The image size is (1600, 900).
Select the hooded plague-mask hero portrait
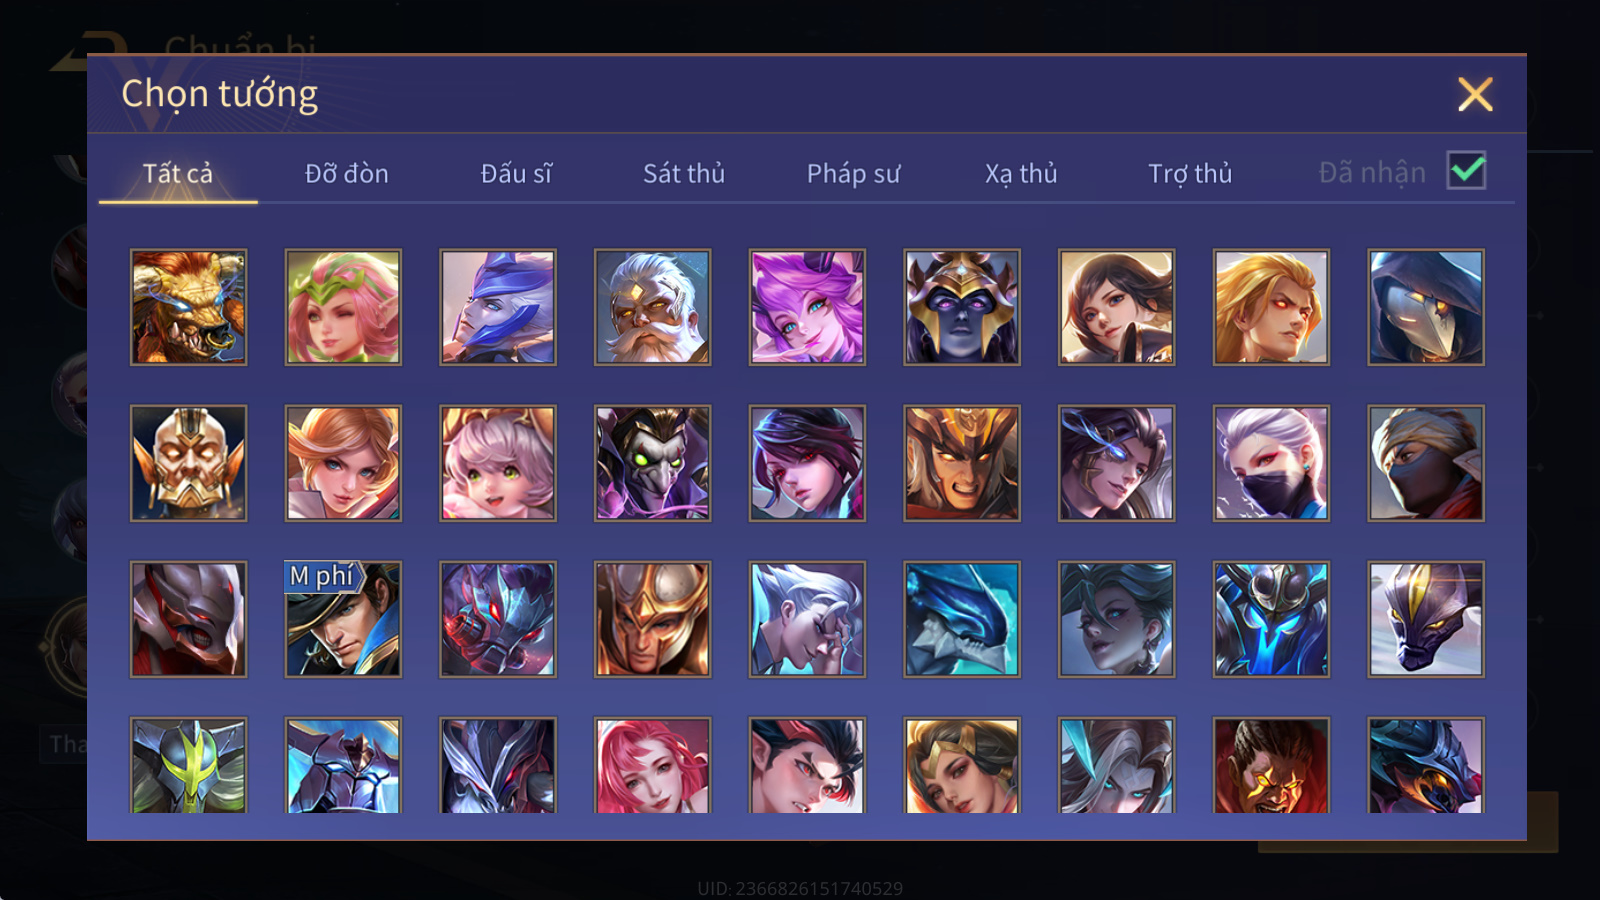(x=1426, y=307)
